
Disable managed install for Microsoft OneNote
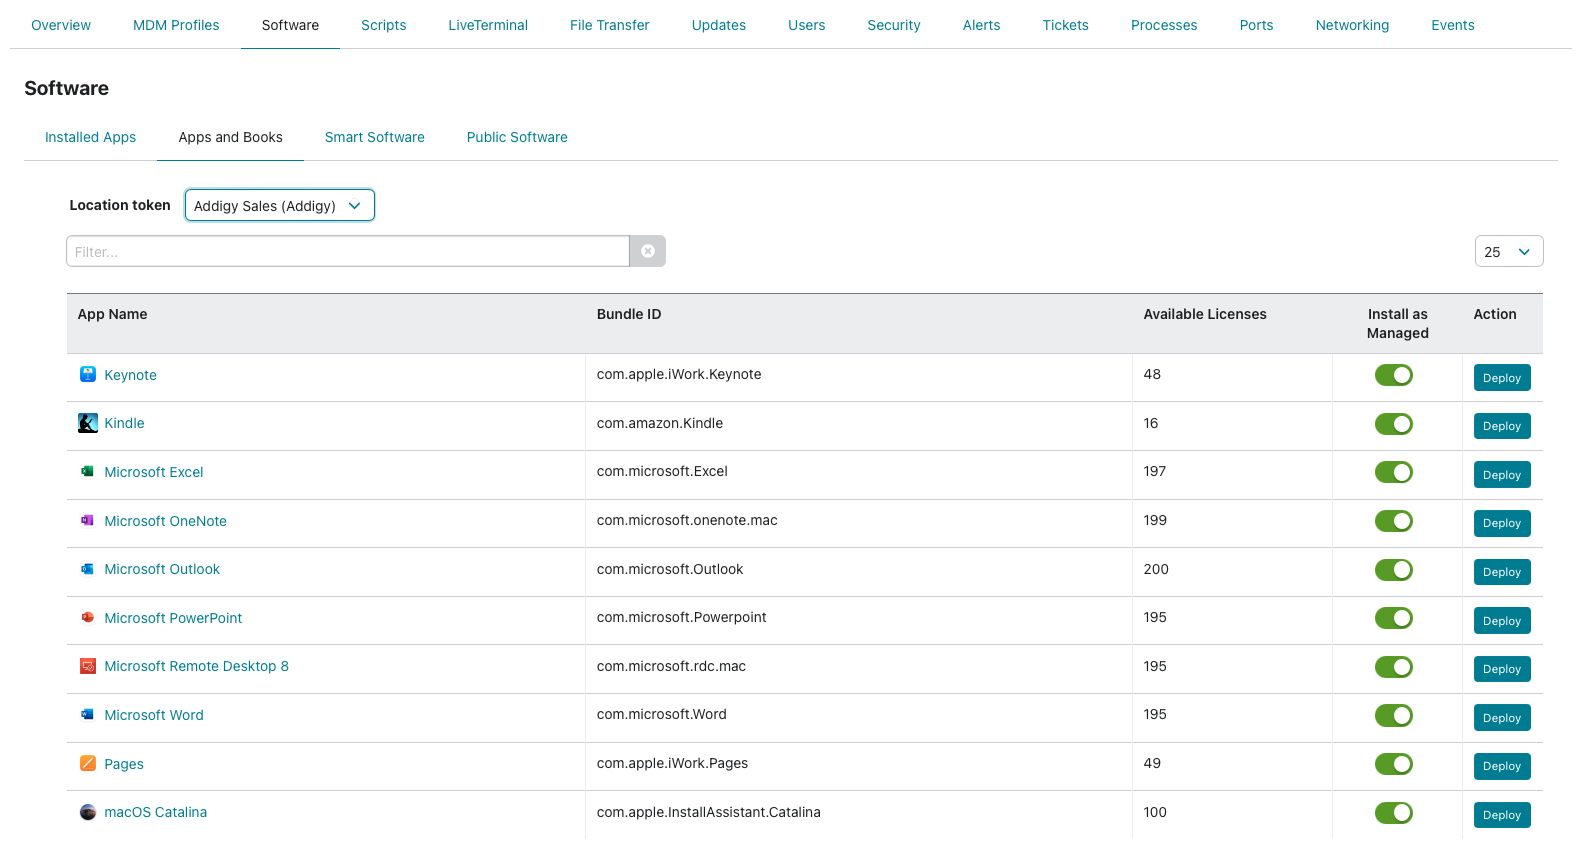tap(1394, 521)
